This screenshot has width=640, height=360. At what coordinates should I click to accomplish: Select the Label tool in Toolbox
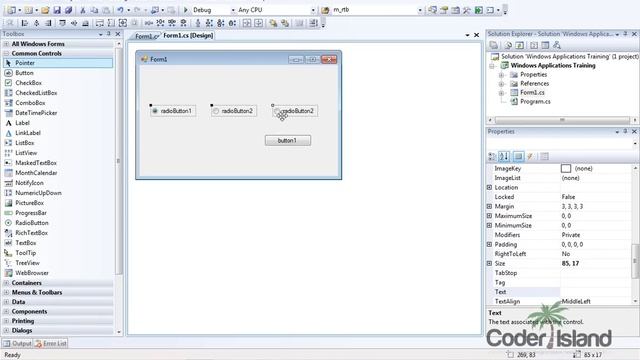point(22,123)
